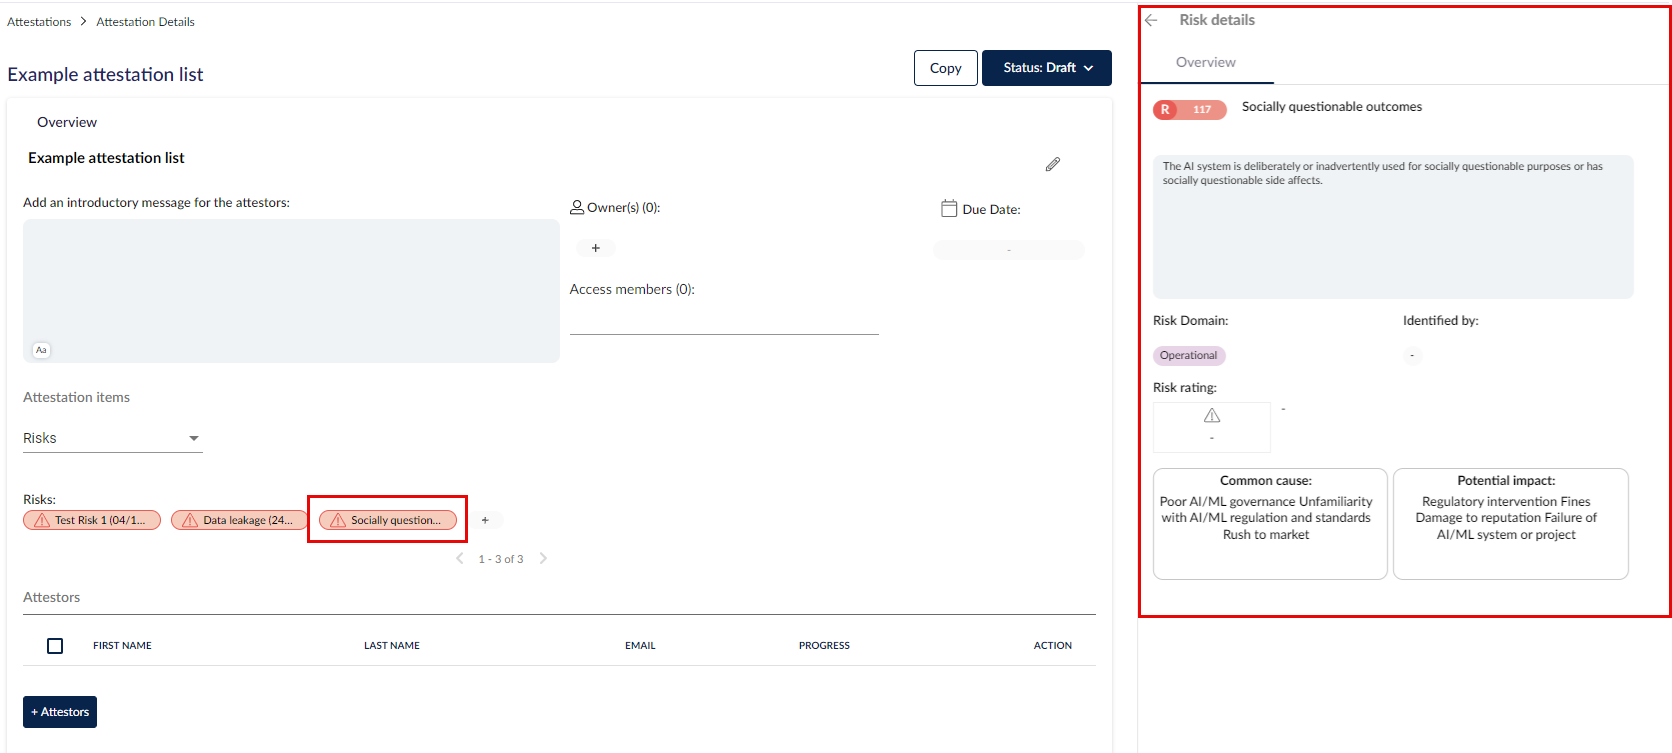
Task: Click the risk description text box
Action: pyautogui.click(x=1393, y=227)
